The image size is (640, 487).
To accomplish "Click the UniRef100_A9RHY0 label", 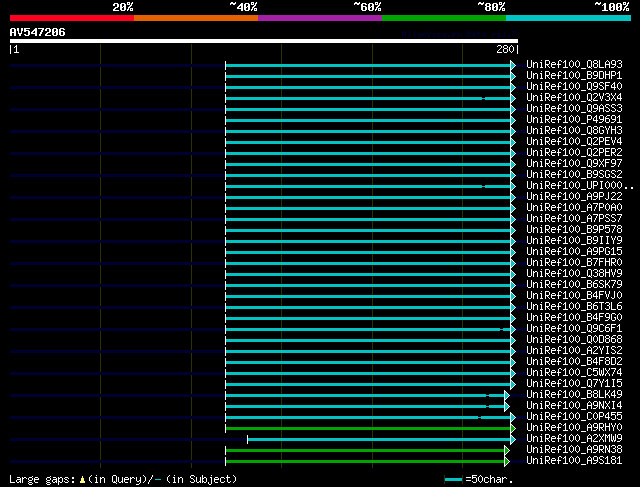I will tap(574, 428).
